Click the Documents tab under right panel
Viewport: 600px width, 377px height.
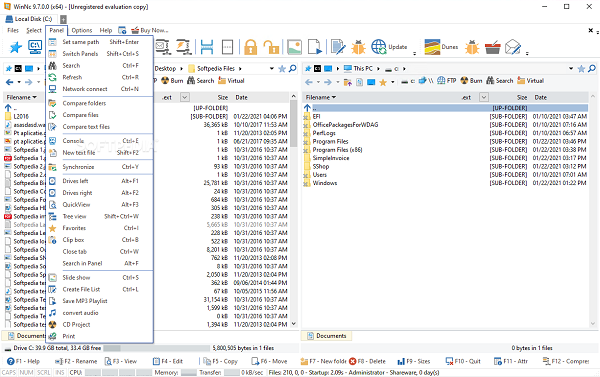coord(327,336)
